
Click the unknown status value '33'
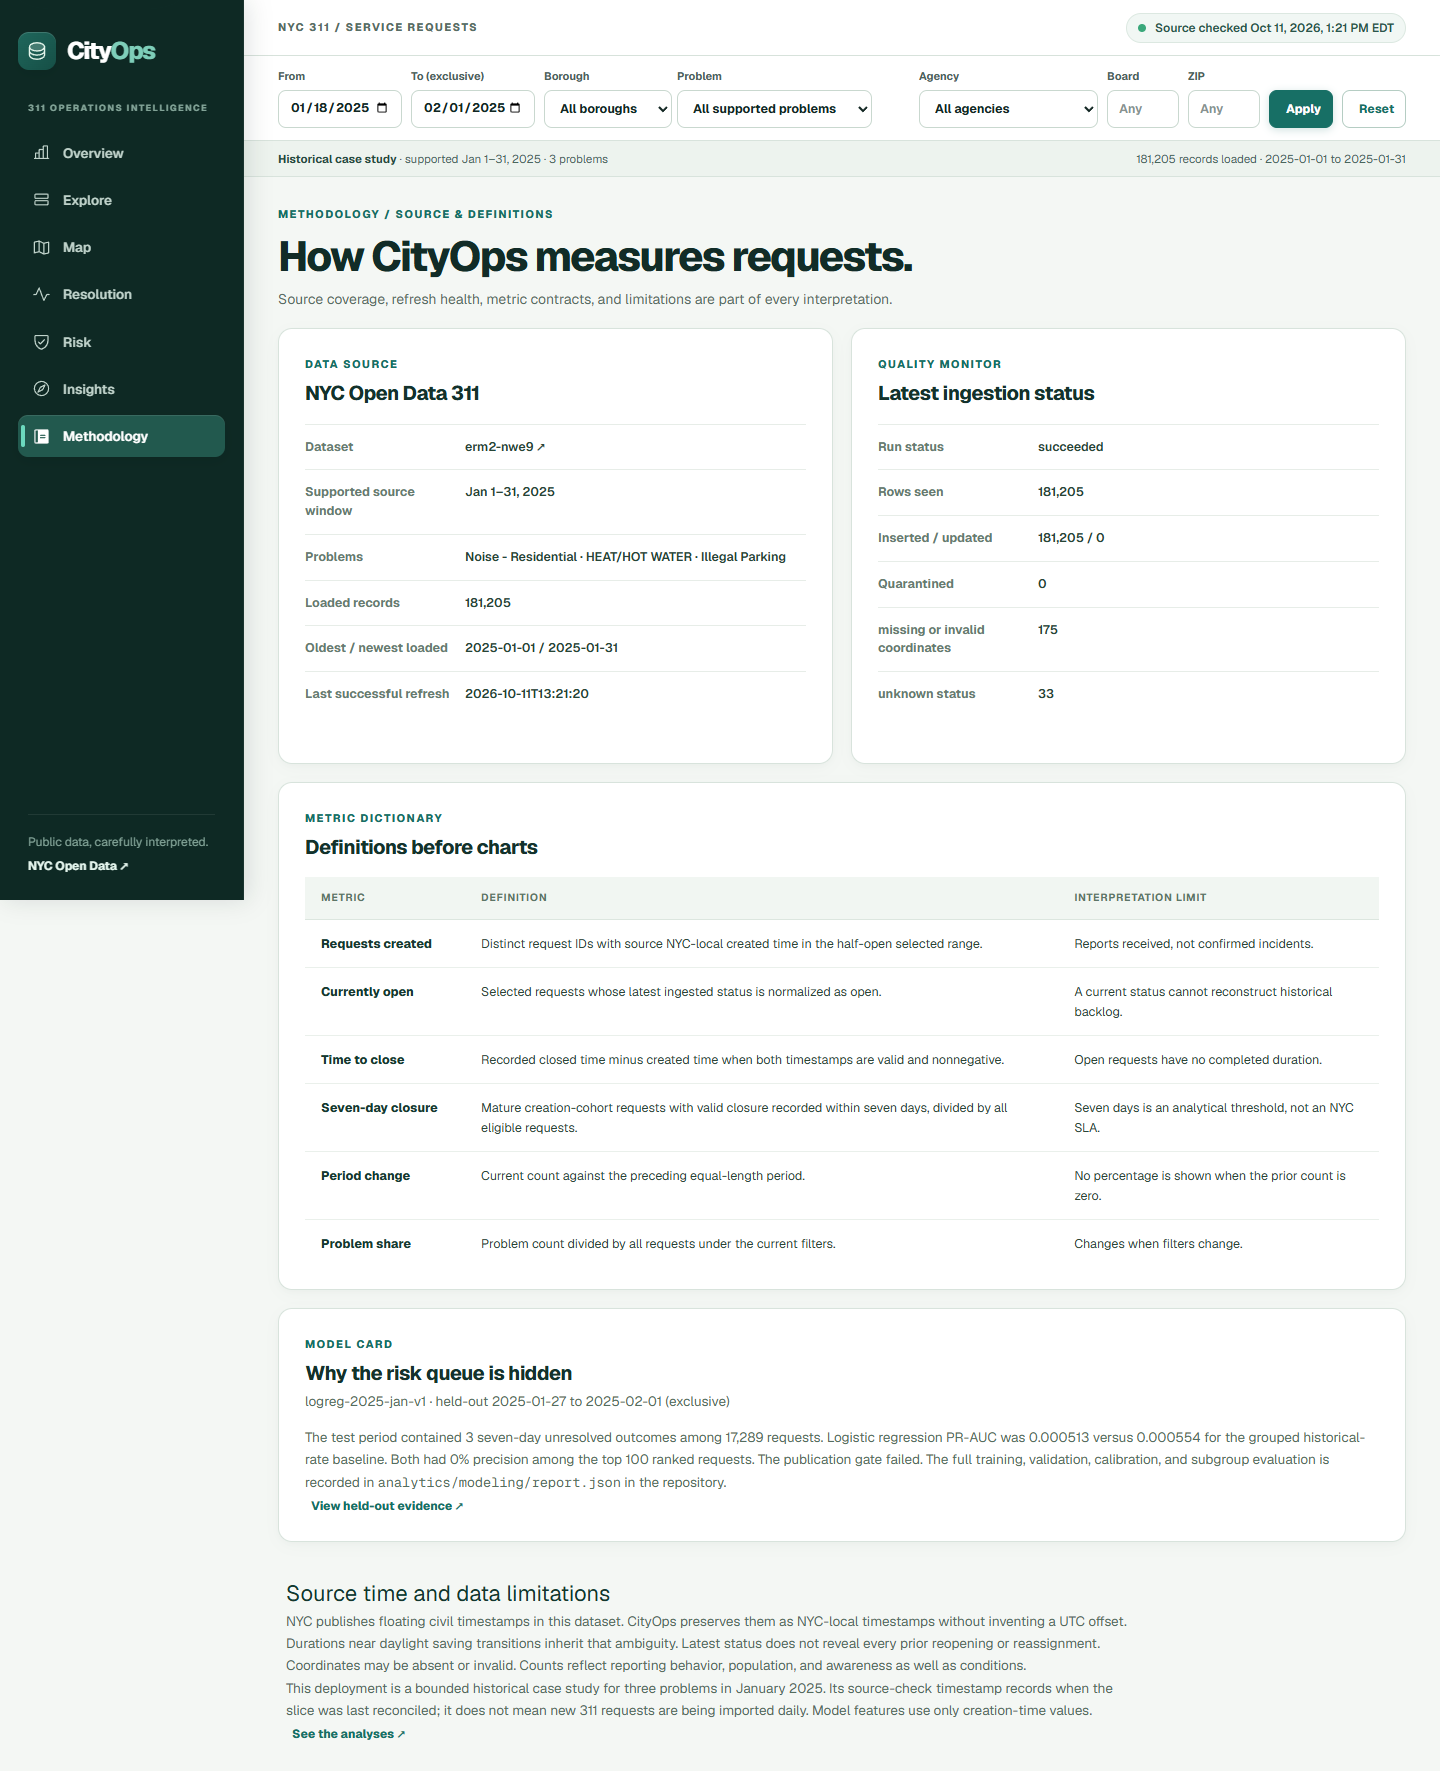[x=1046, y=694]
